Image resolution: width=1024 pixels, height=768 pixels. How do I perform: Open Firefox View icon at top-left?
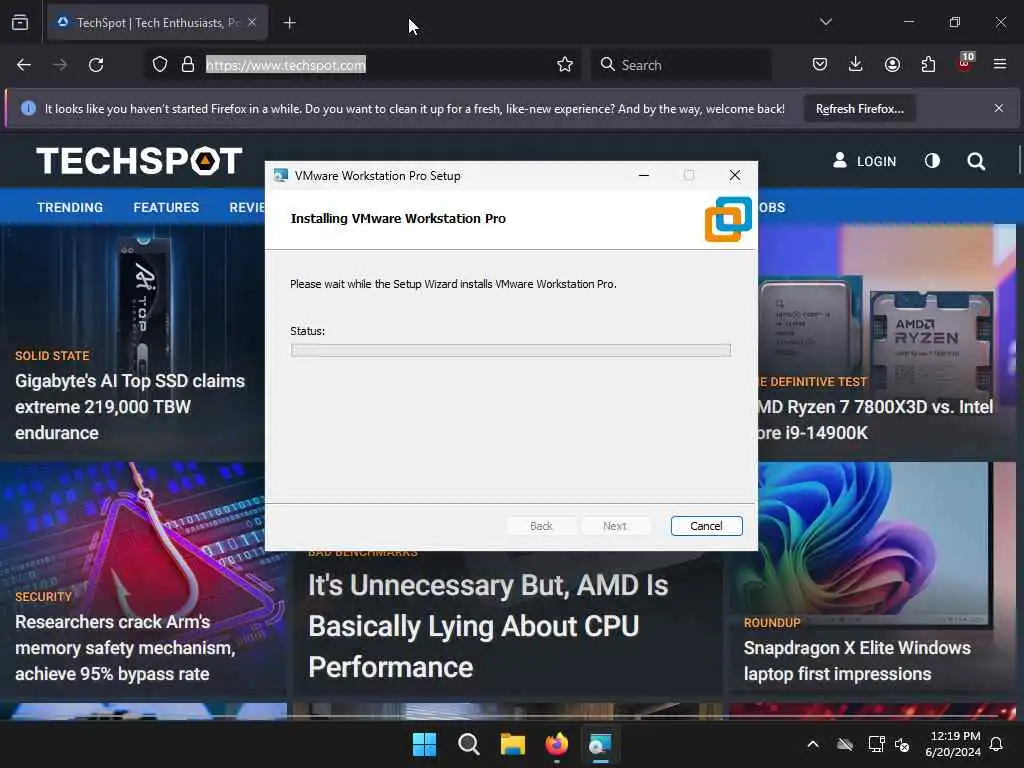pyautogui.click(x=20, y=23)
